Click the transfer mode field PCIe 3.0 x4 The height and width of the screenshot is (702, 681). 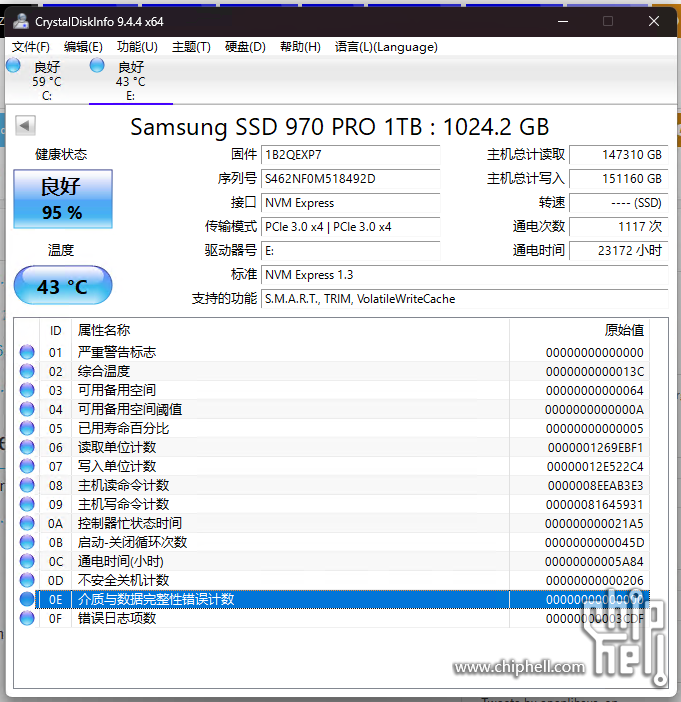351,227
